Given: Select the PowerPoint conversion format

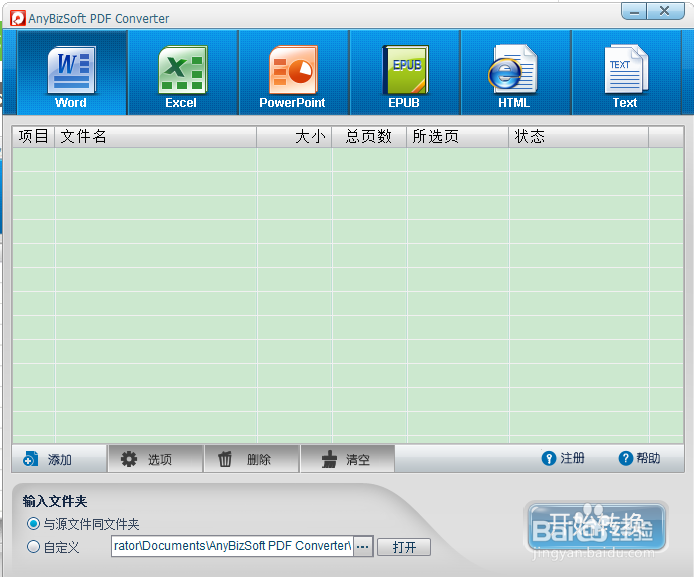Looking at the screenshot, I should pyautogui.click(x=294, y=73).
